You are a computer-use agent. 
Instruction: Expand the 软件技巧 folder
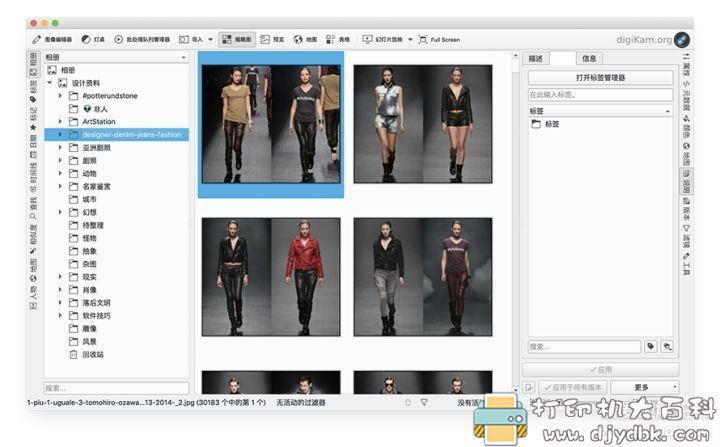coord(60,316)
